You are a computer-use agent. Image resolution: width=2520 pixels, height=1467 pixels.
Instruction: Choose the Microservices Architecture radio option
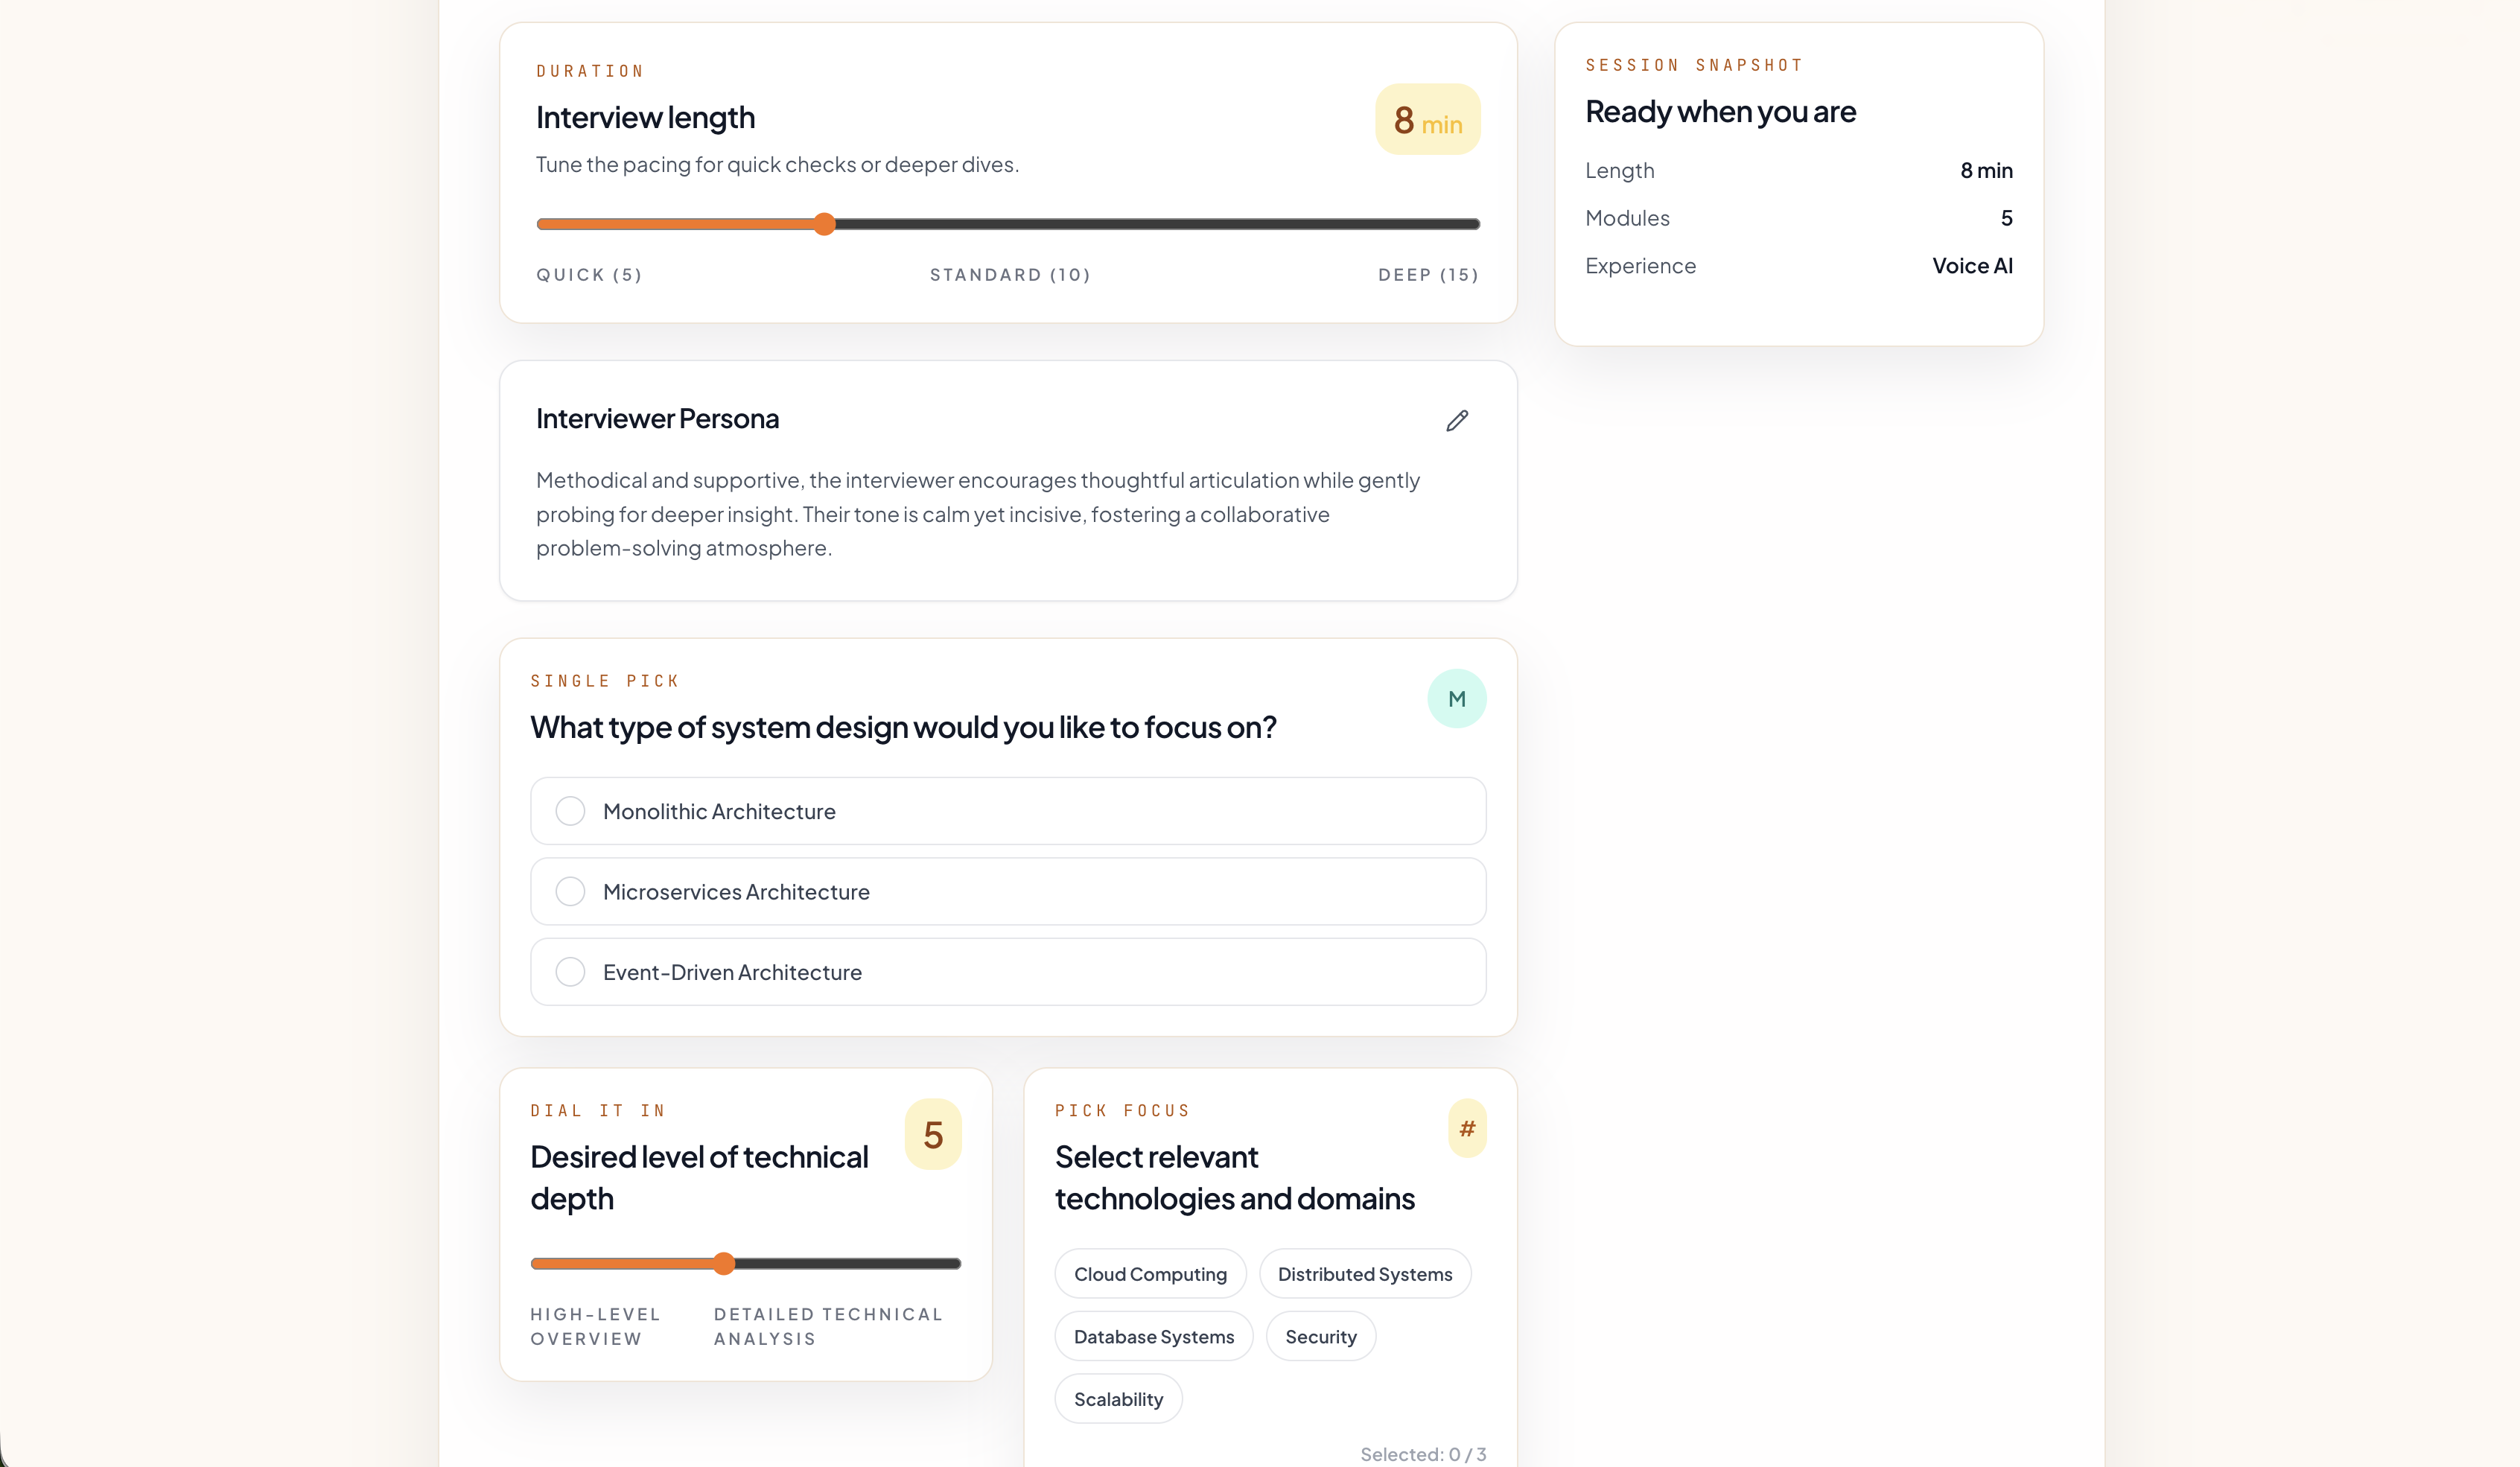[570, 892]
